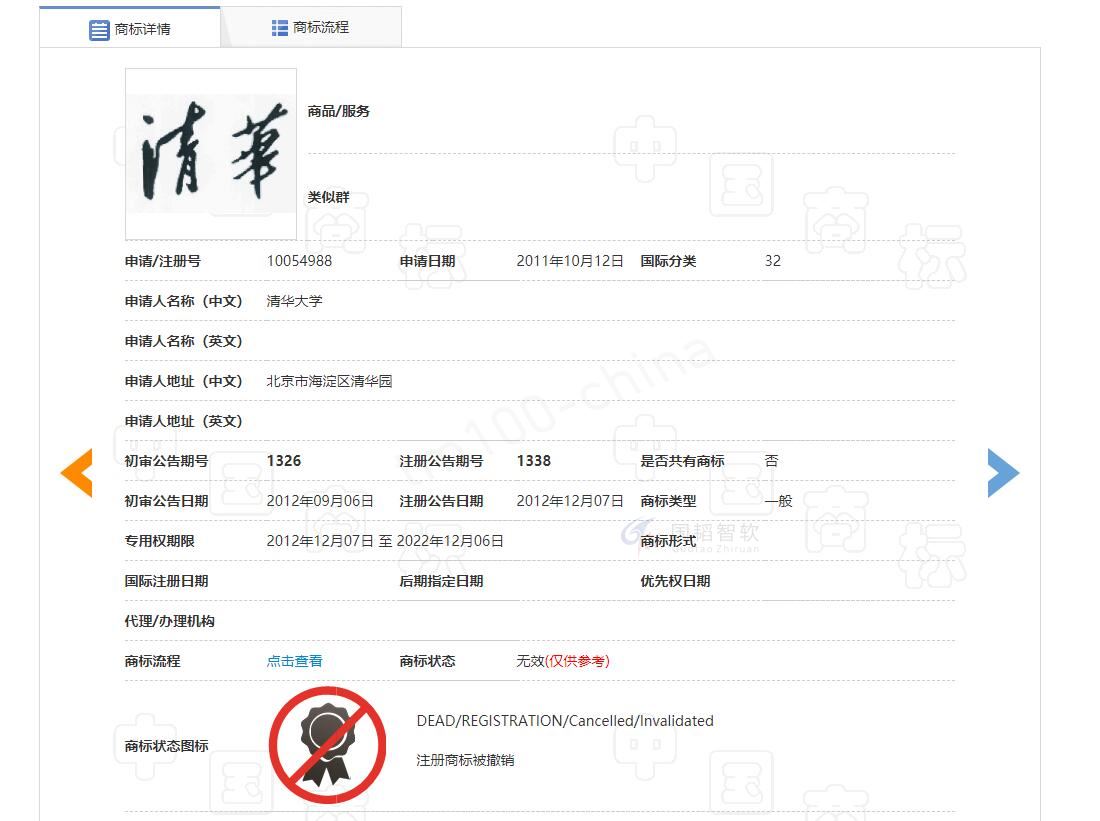Screen dimensions: 1100x821
Task: Click the 类似群 label
Action: click(328, 197)
